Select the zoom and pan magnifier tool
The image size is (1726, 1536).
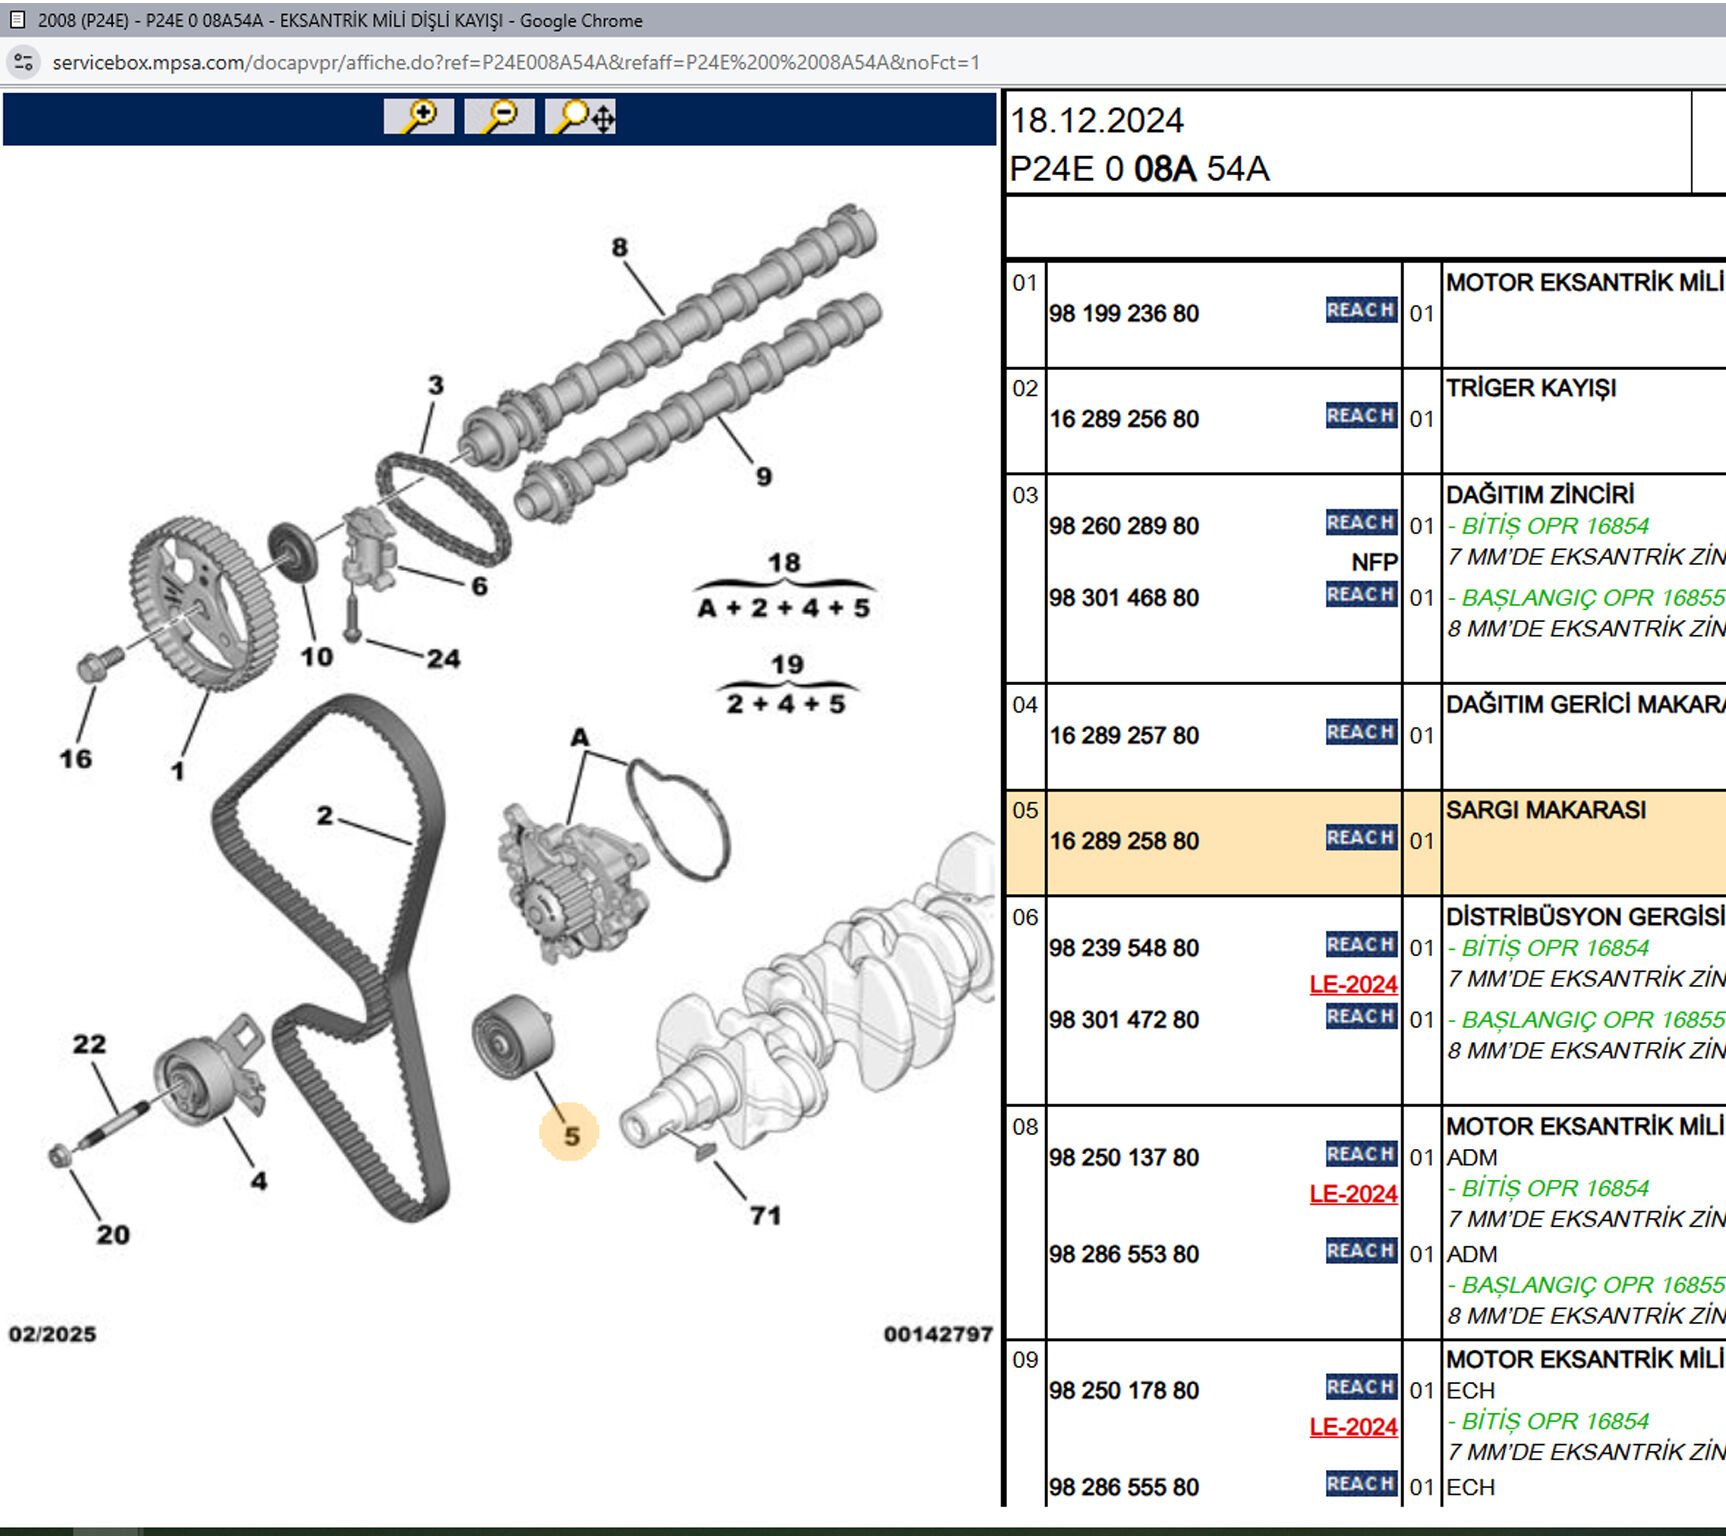tap(581, 117)
